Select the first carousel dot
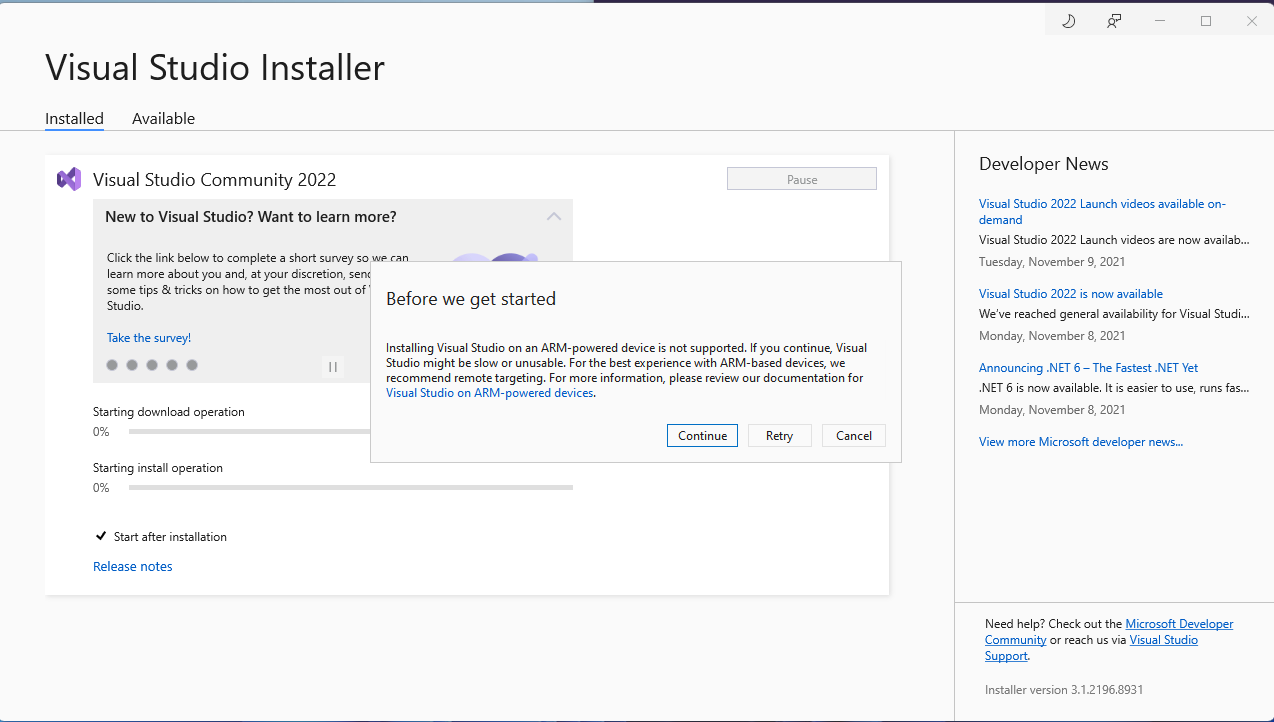 point(112,365)
